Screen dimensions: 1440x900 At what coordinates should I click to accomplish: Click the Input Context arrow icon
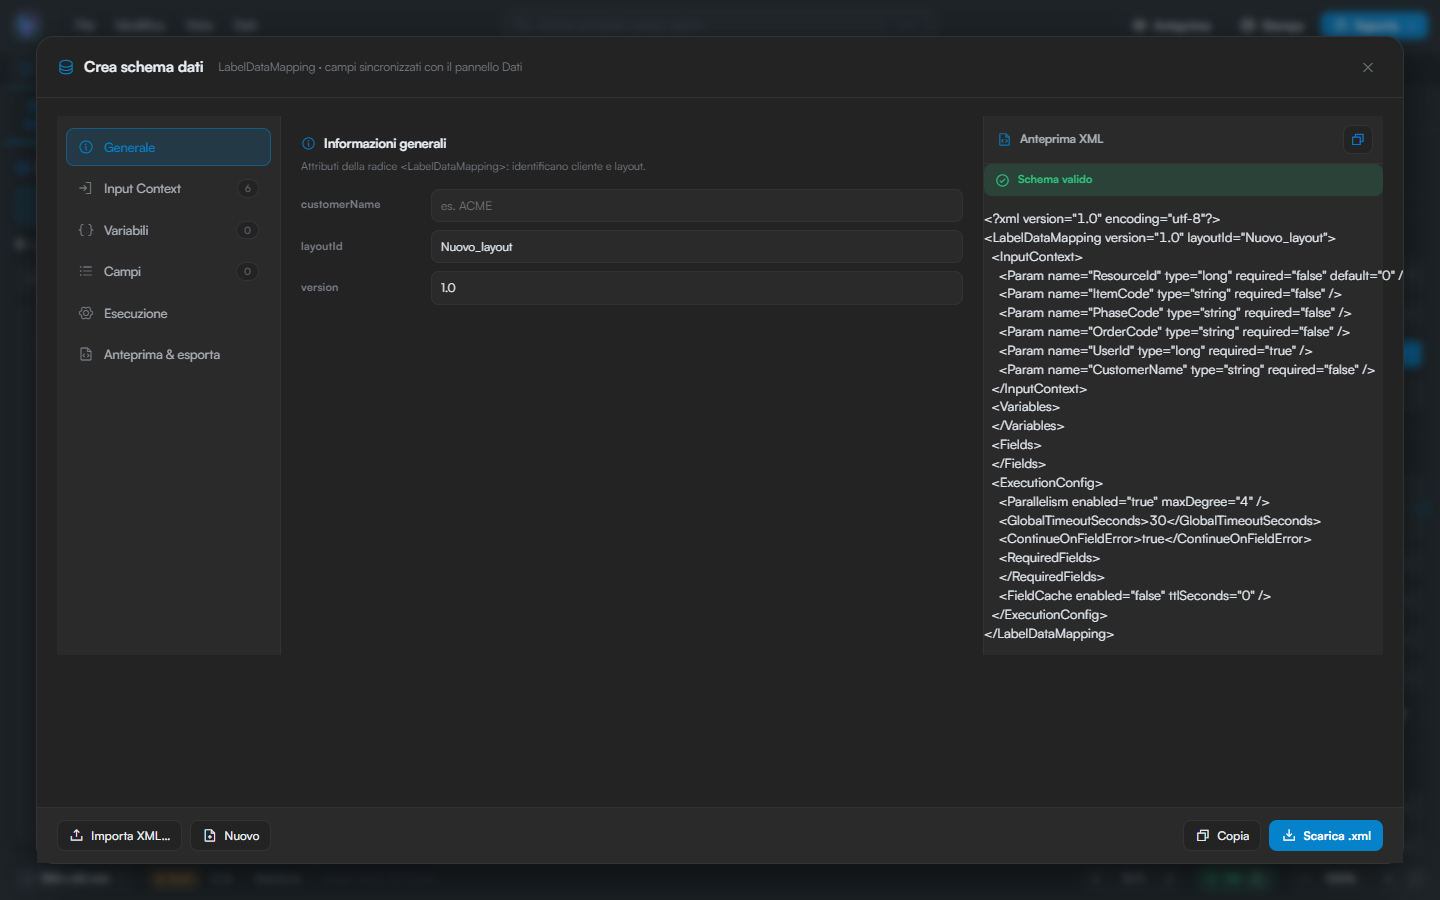[86, 188]
